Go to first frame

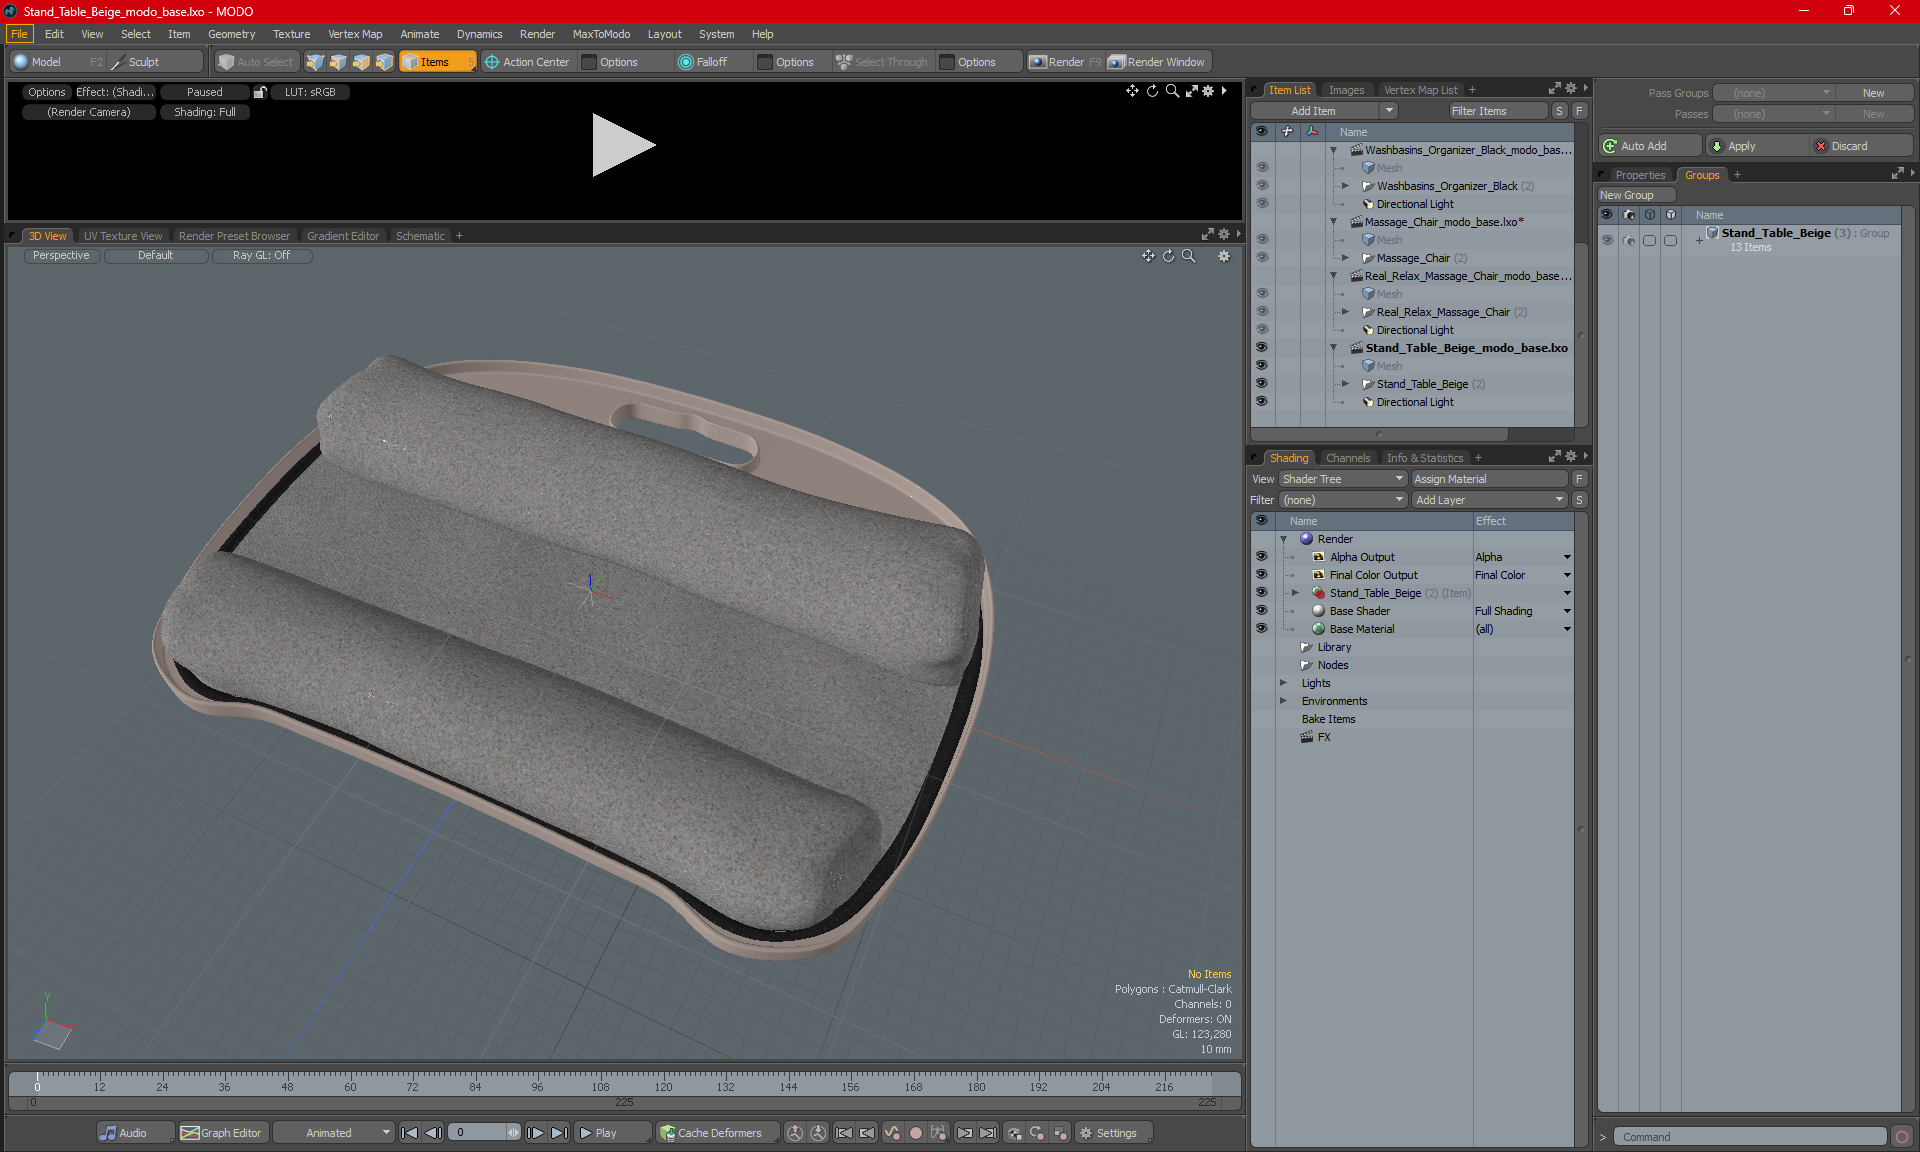[409, 1133]
